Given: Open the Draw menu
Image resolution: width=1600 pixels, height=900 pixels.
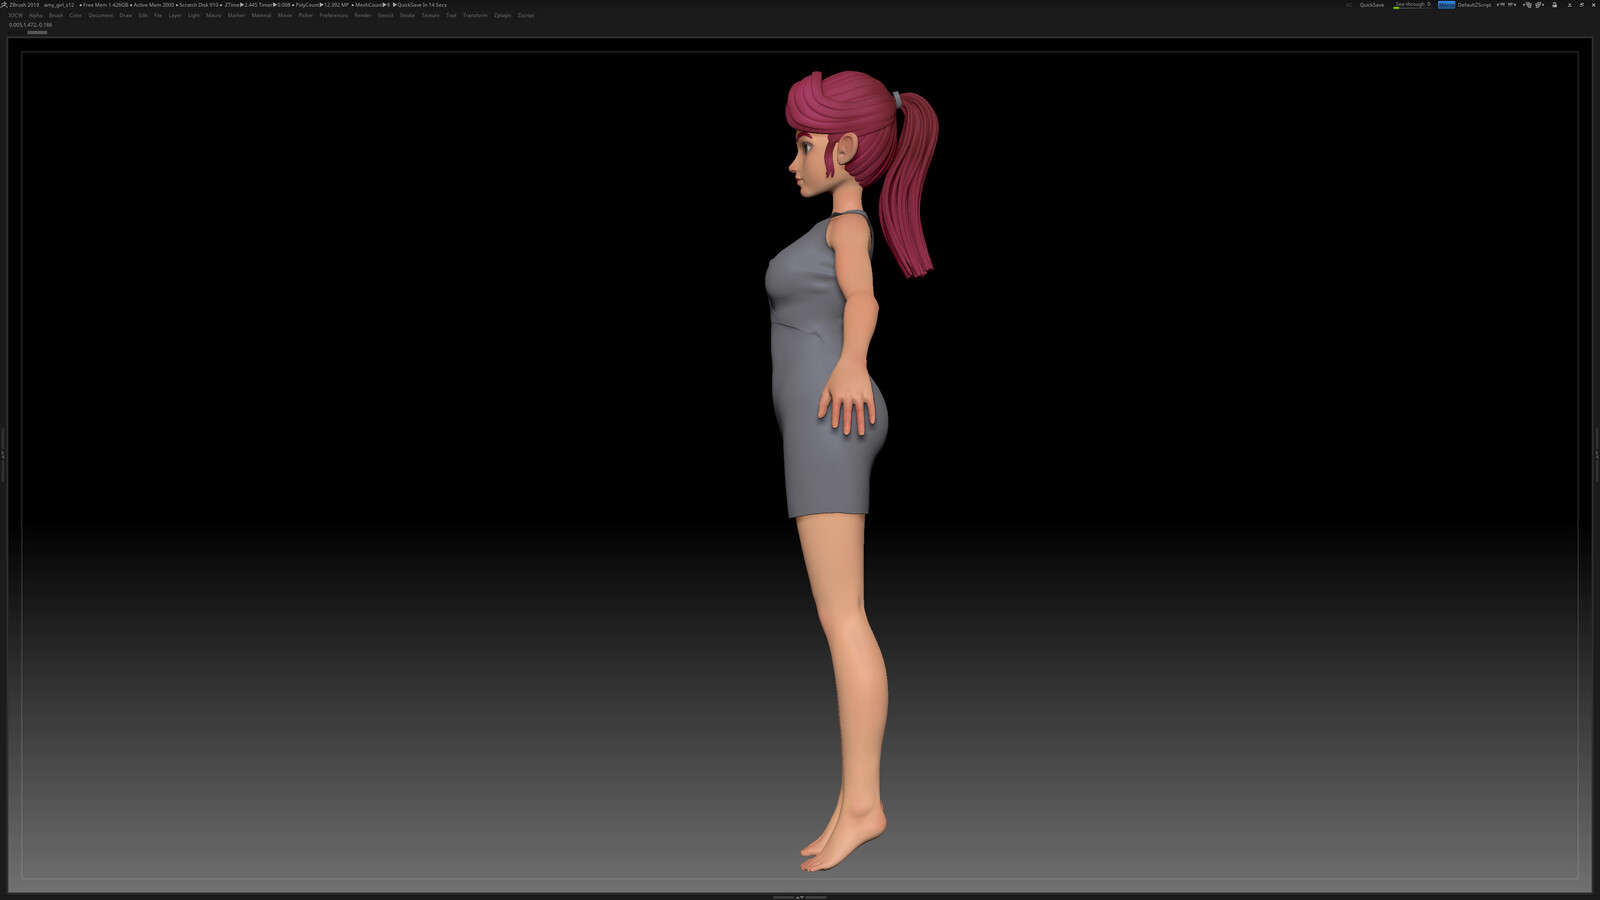Looking at the screenshot, I should [x=126, y=15].
